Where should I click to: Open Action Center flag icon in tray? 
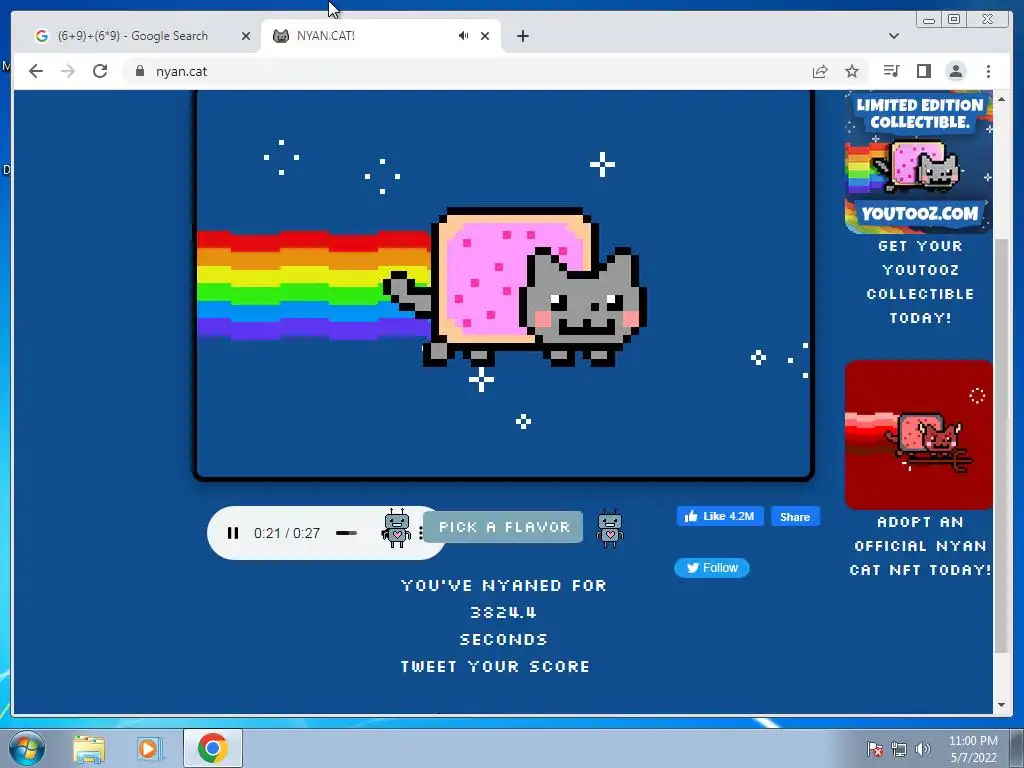(x=875, y=749)
